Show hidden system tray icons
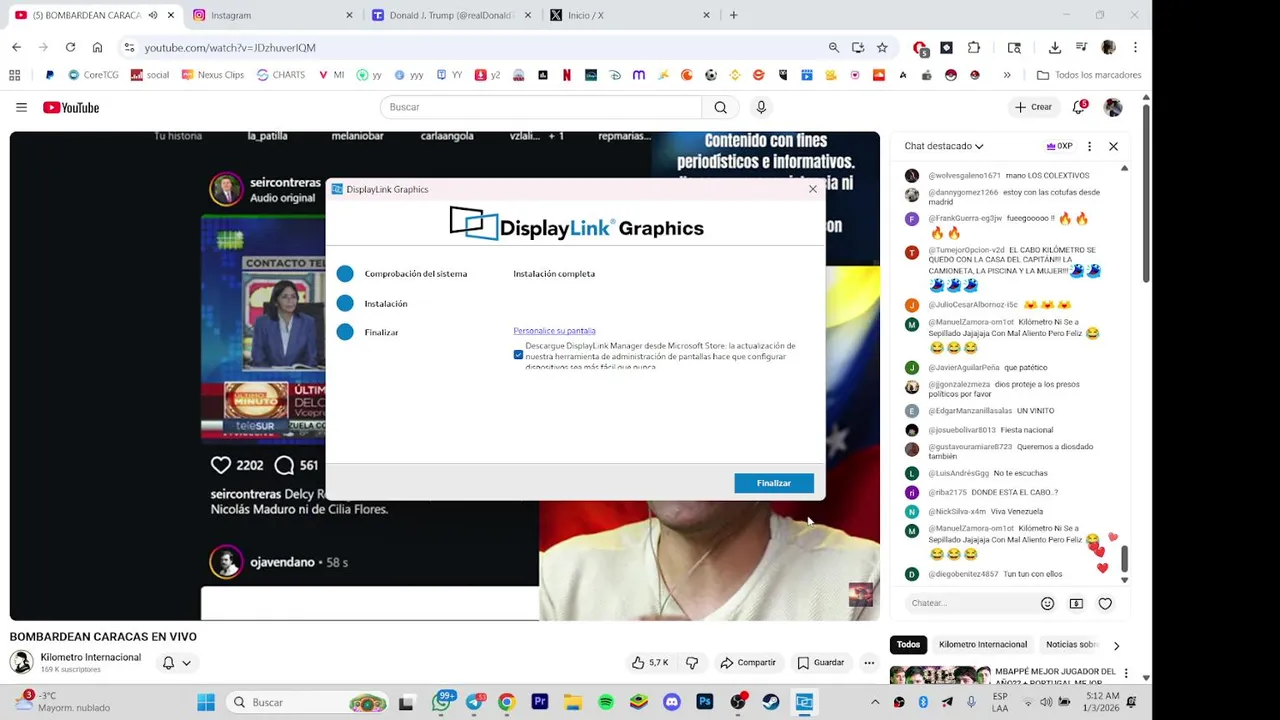The image size is (1280, 720). click(x=875, y=702)
